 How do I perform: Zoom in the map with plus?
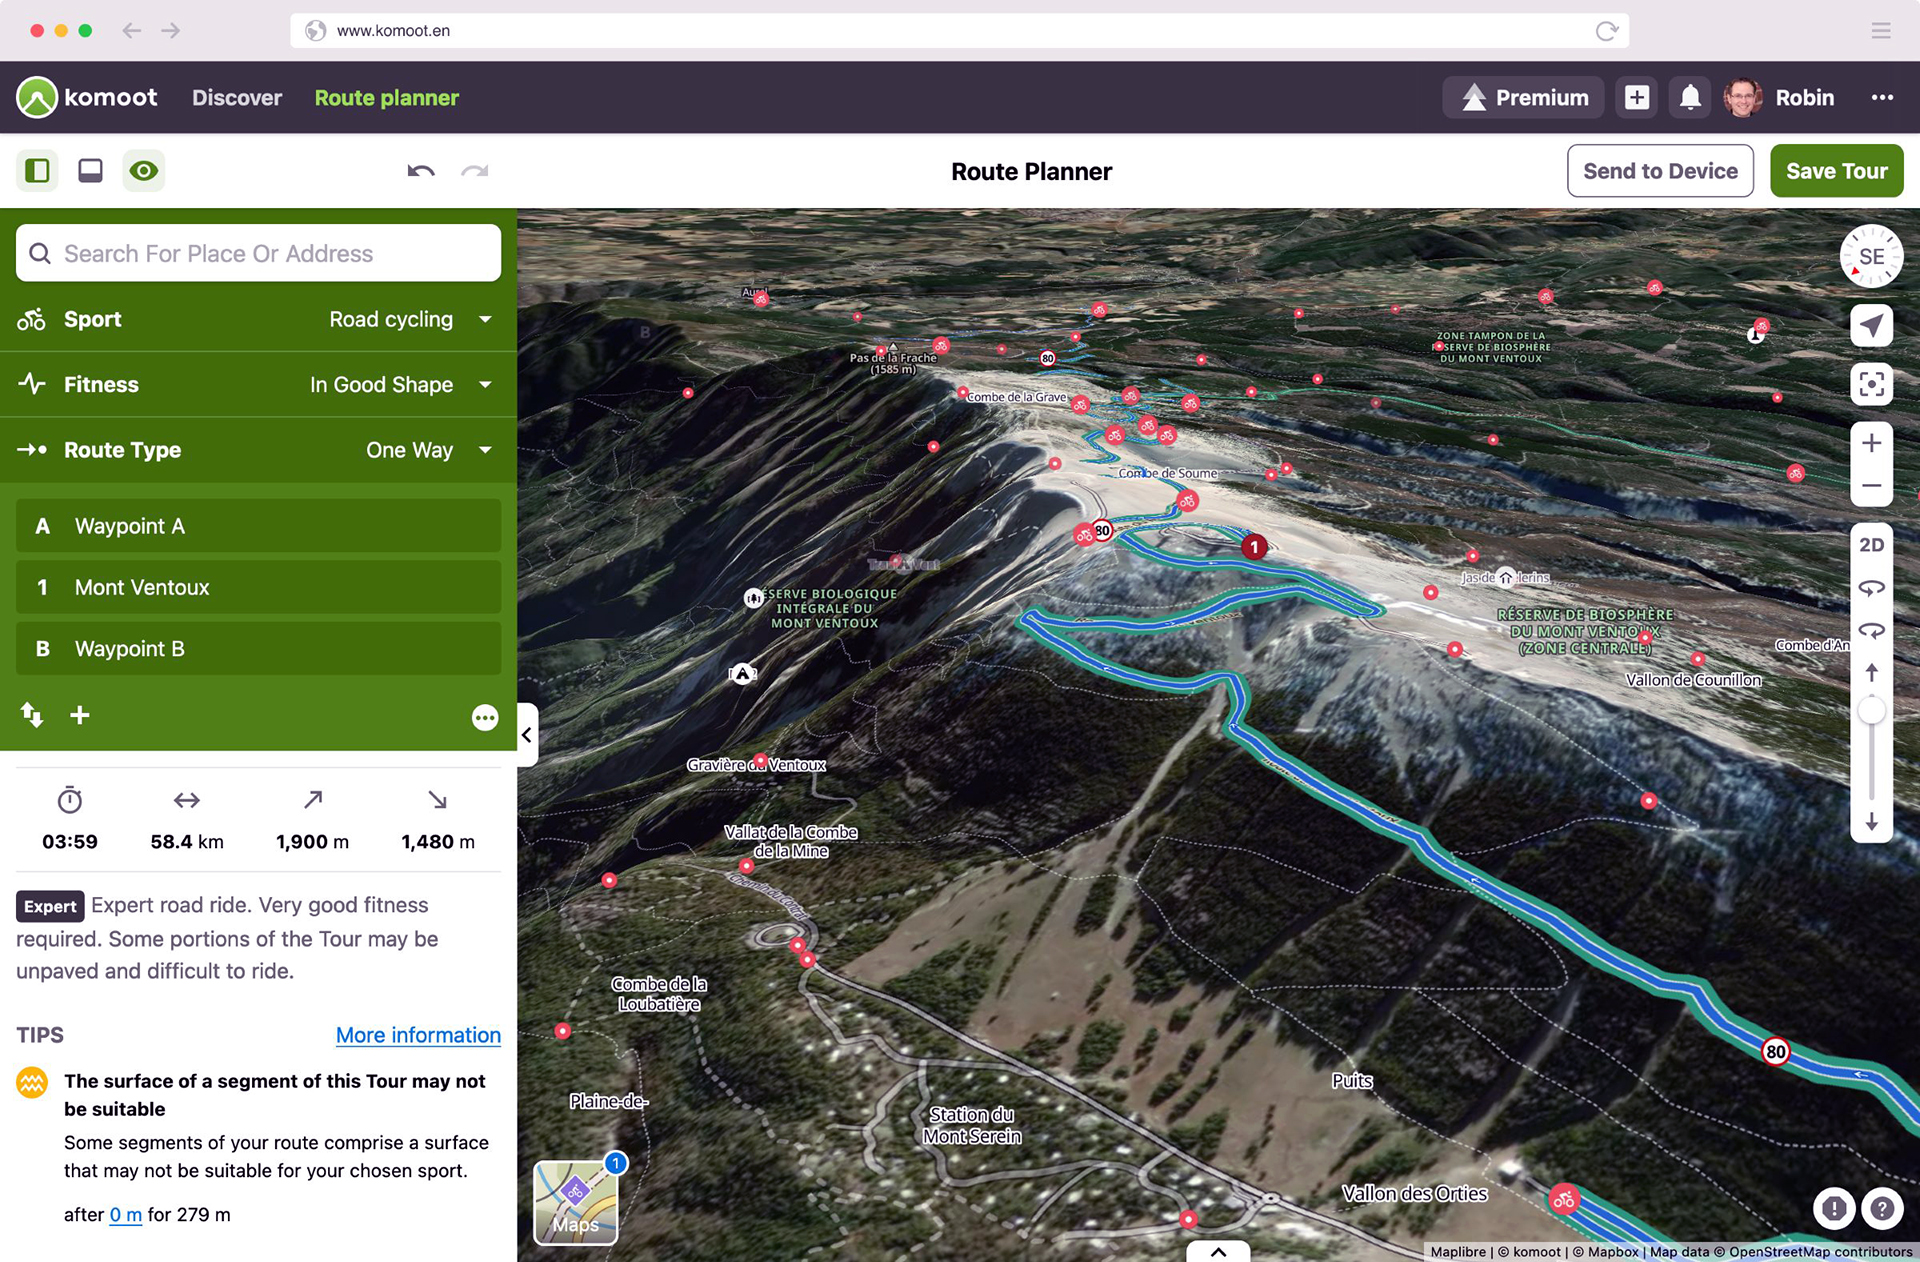[1871, 443]
